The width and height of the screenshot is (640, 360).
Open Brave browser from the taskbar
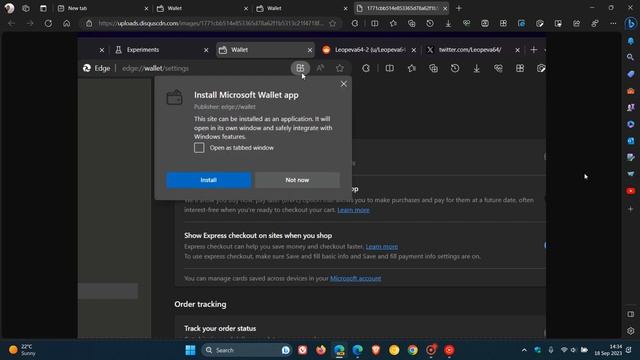pos(376,350)
